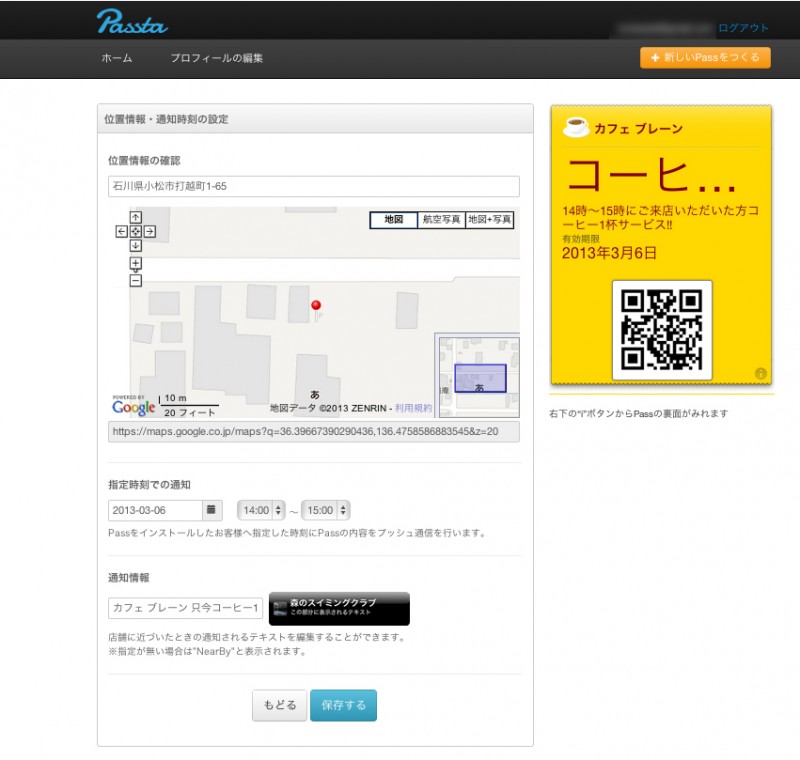This screenshot has height=760, width=800.
Task: Click the ログアウト logout link
Action: (744, 28)
